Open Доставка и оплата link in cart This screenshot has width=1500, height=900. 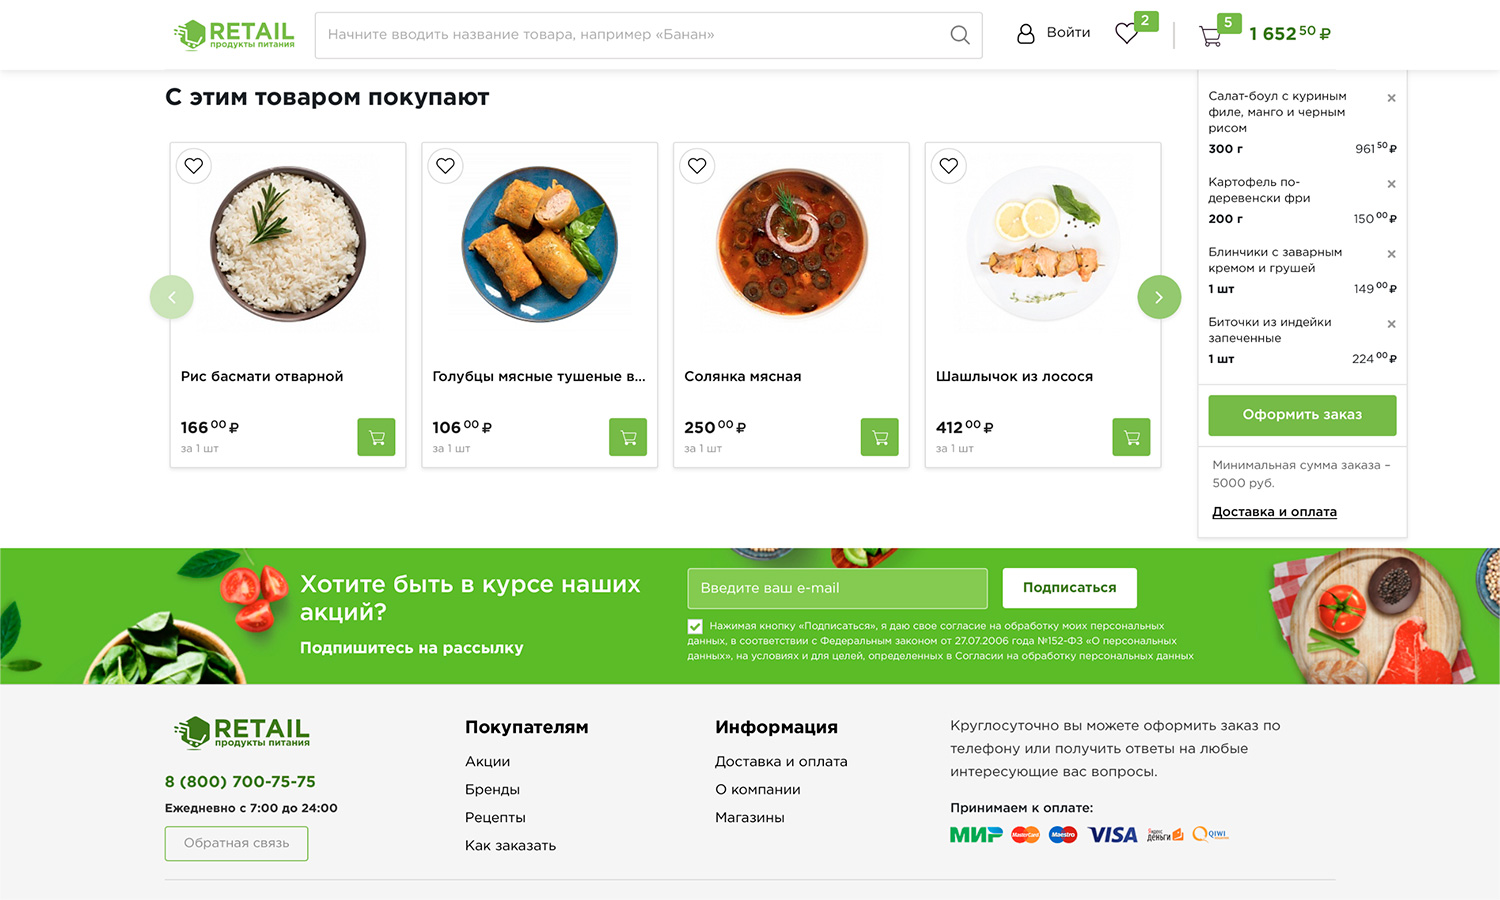[x=1274, y=512]
